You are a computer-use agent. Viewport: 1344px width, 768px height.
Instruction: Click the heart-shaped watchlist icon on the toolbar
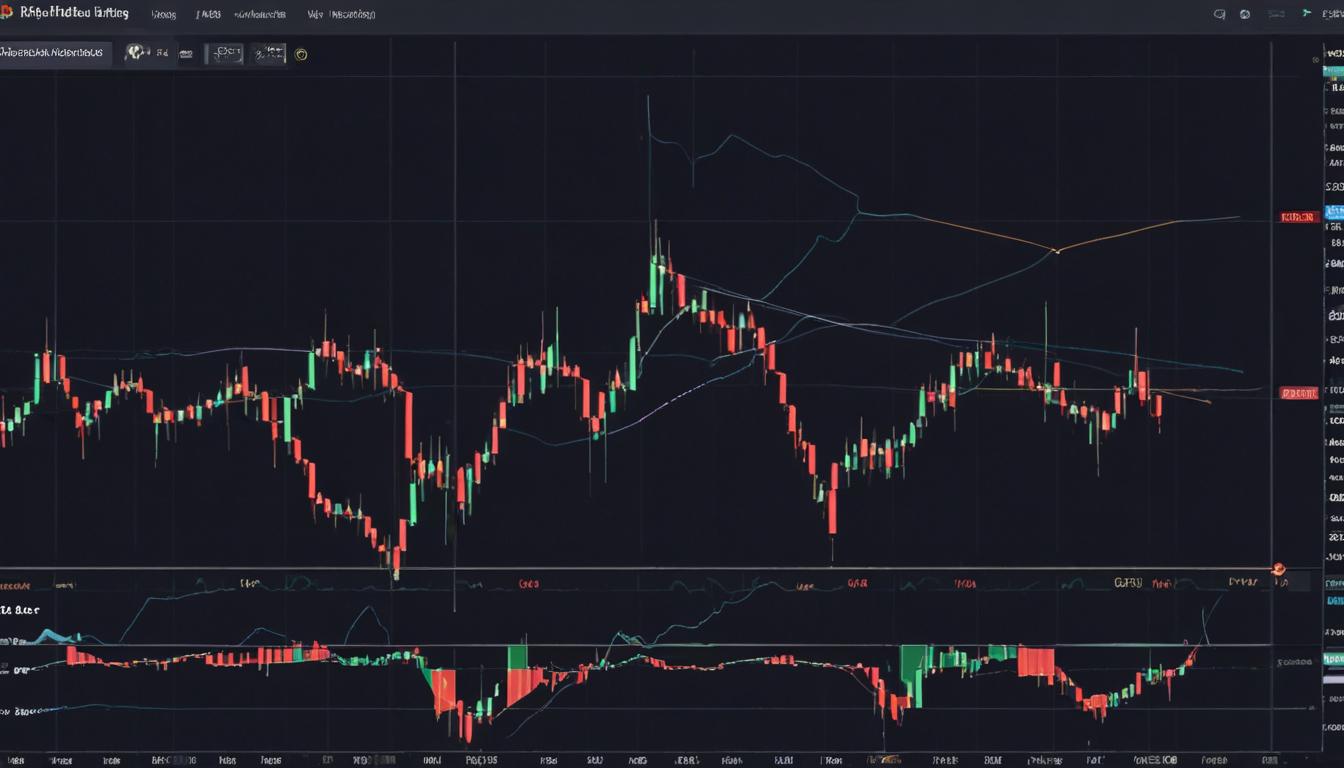tap(135, 50)
